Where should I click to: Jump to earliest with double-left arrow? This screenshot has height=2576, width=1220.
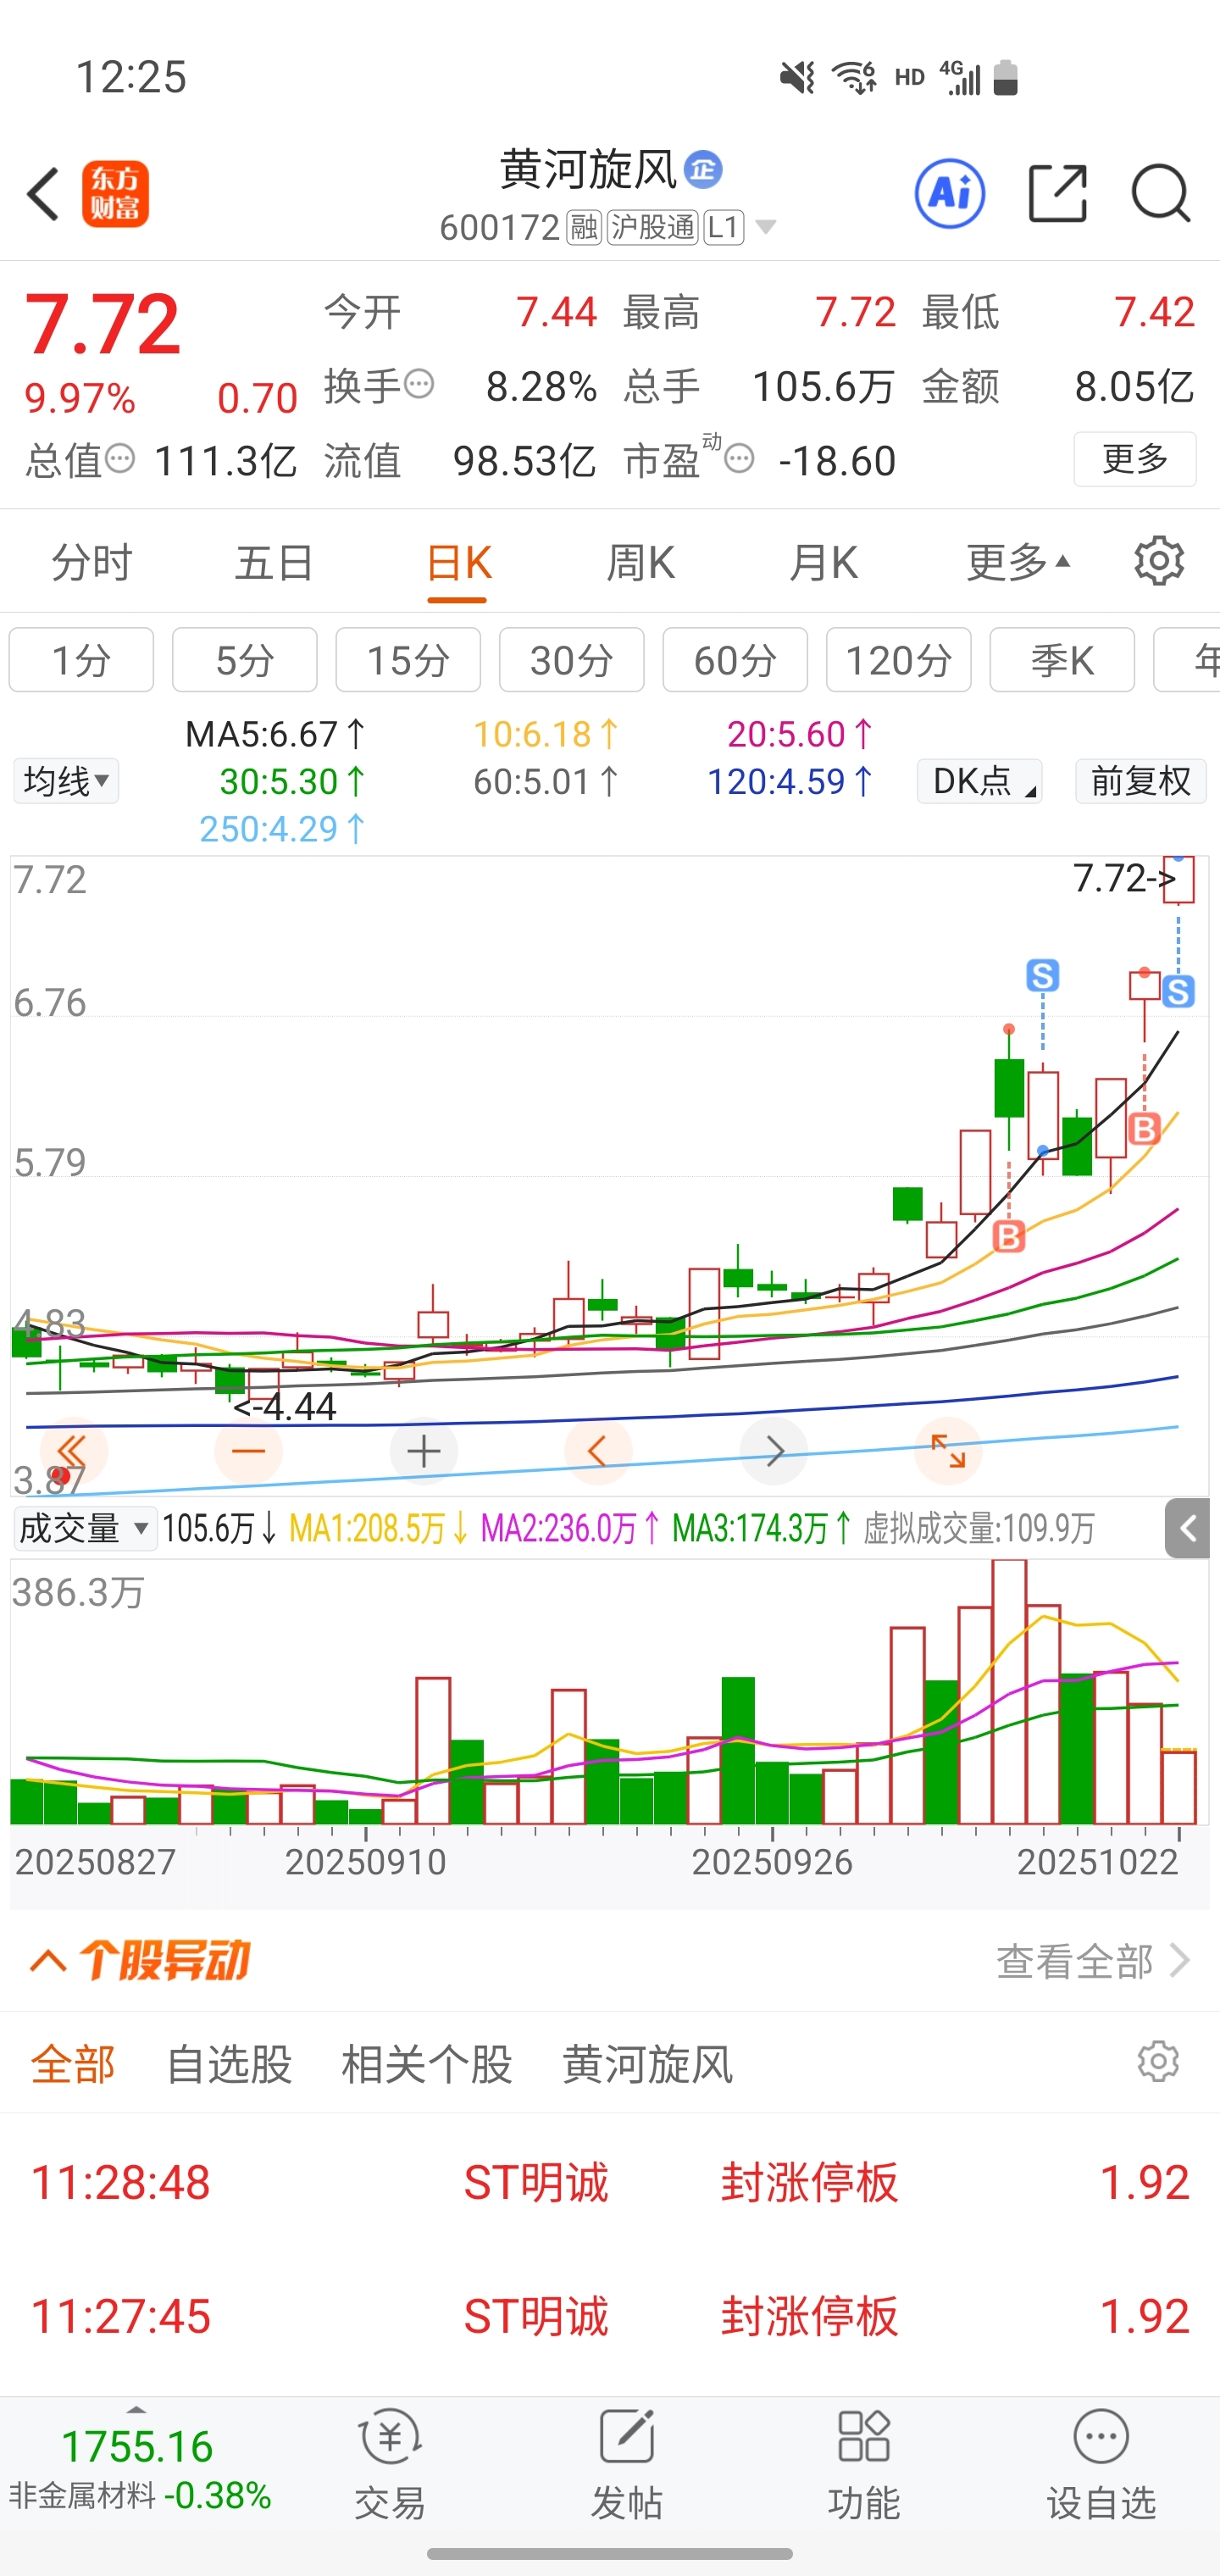[x=72, y=1450]
